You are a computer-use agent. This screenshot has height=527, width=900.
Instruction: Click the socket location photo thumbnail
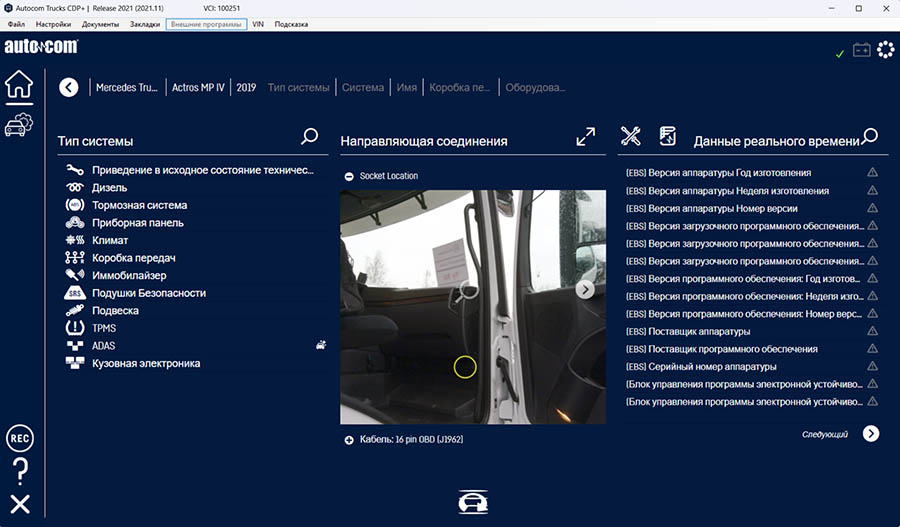[x=472, y=307]
